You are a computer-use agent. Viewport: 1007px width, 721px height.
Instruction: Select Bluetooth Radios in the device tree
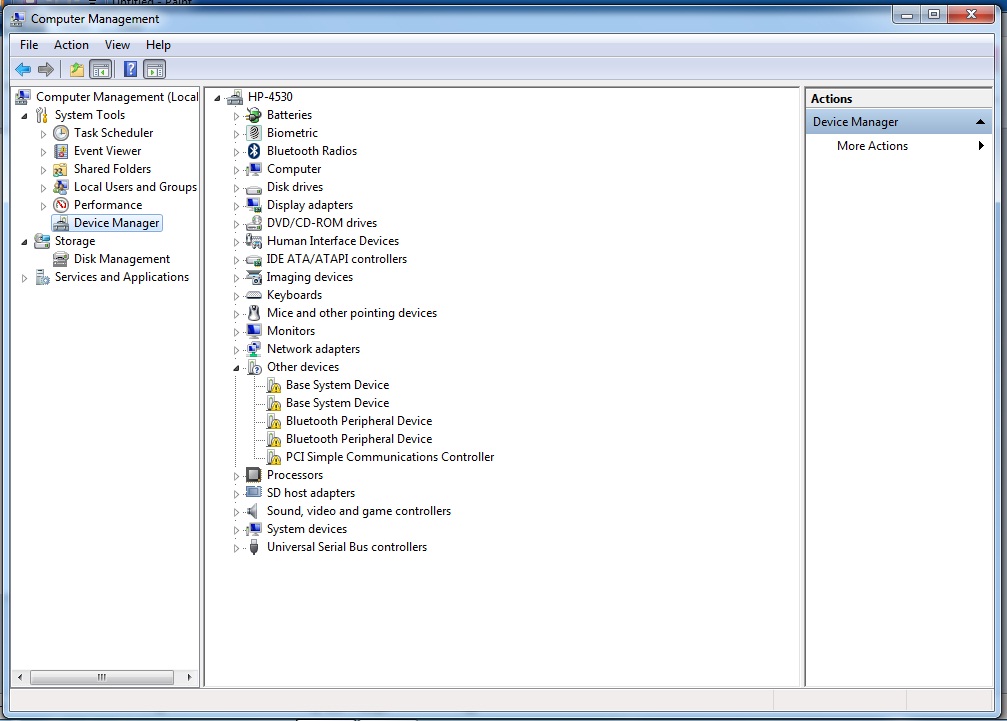310,150
